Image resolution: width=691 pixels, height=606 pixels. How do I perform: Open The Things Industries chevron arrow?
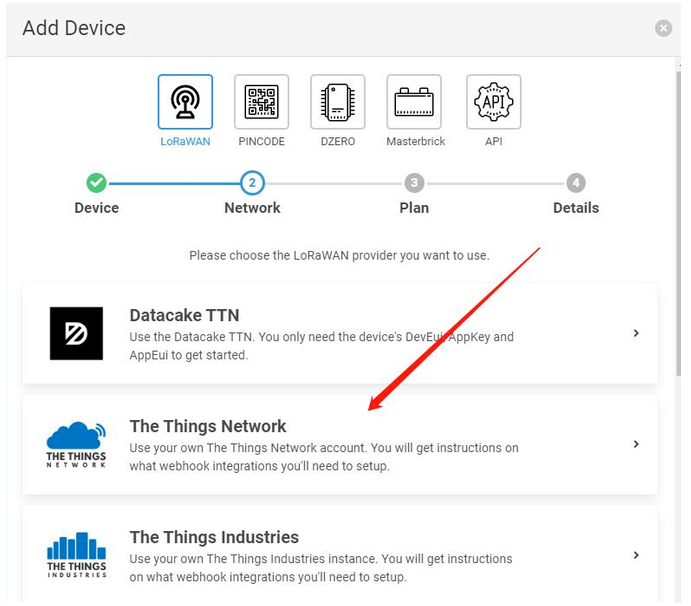point(636,555)
